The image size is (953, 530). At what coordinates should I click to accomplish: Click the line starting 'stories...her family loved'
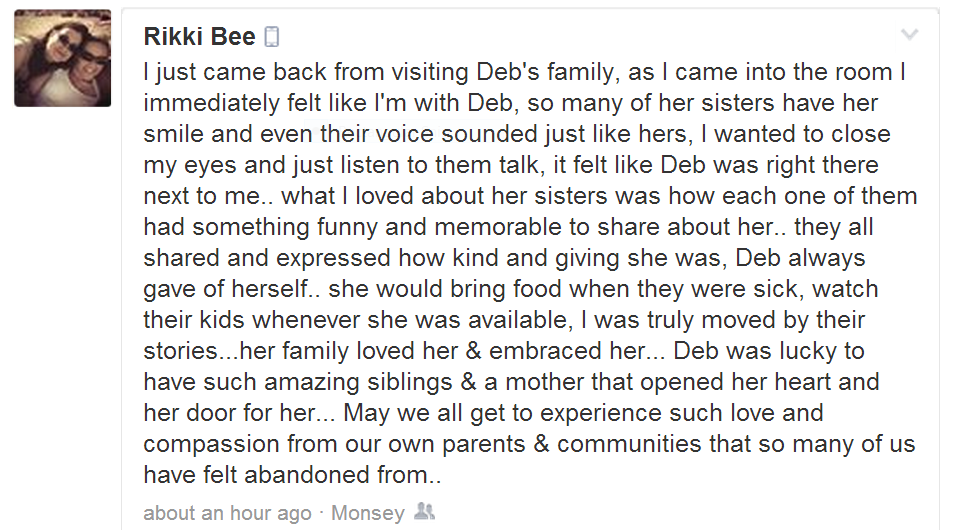pyautogui.click(x=504, y=352)
